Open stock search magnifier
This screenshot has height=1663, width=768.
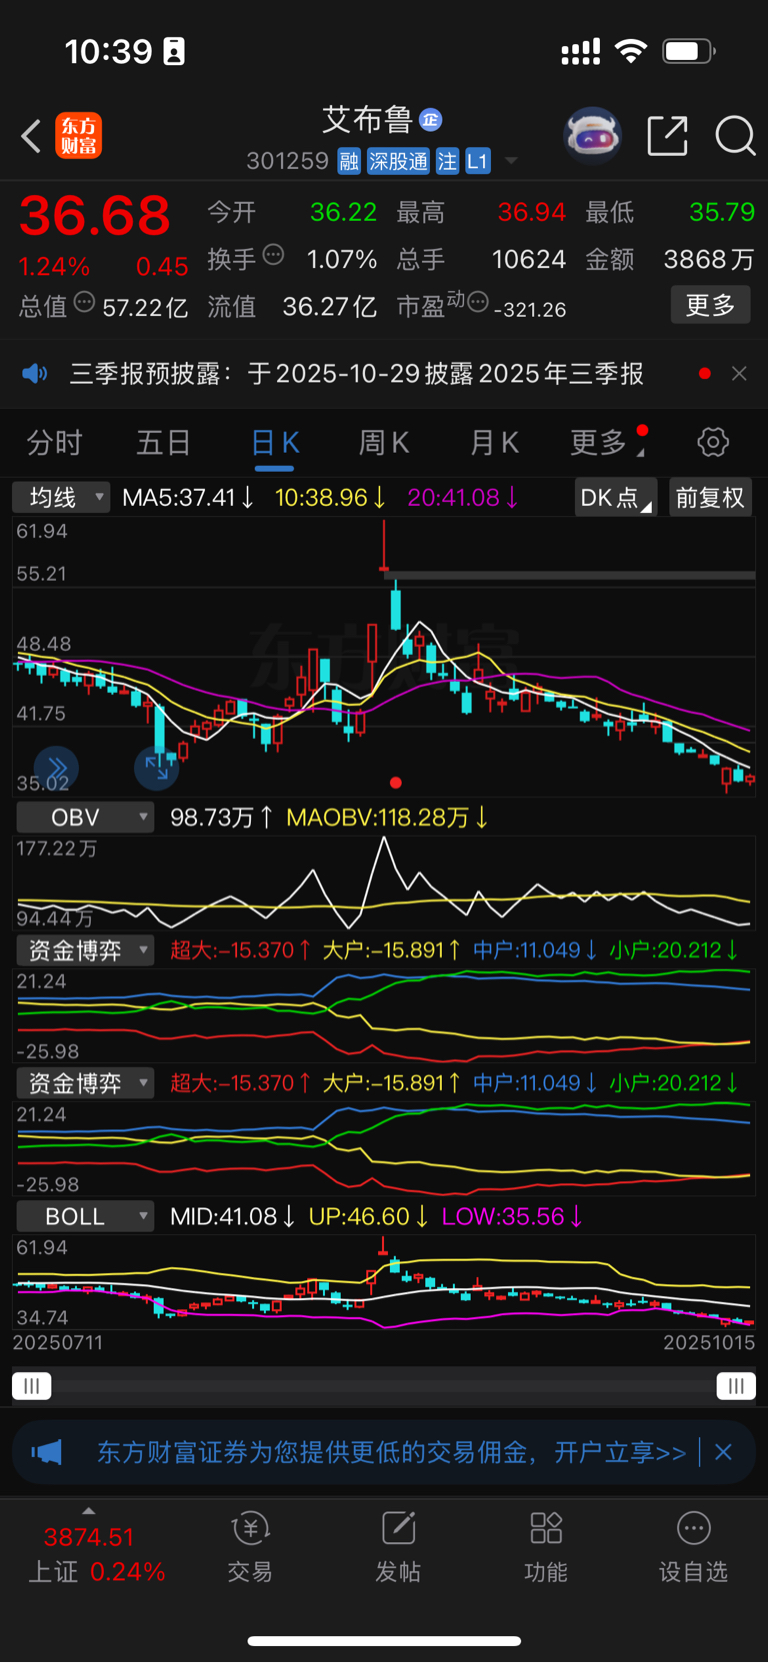[735, 135]
